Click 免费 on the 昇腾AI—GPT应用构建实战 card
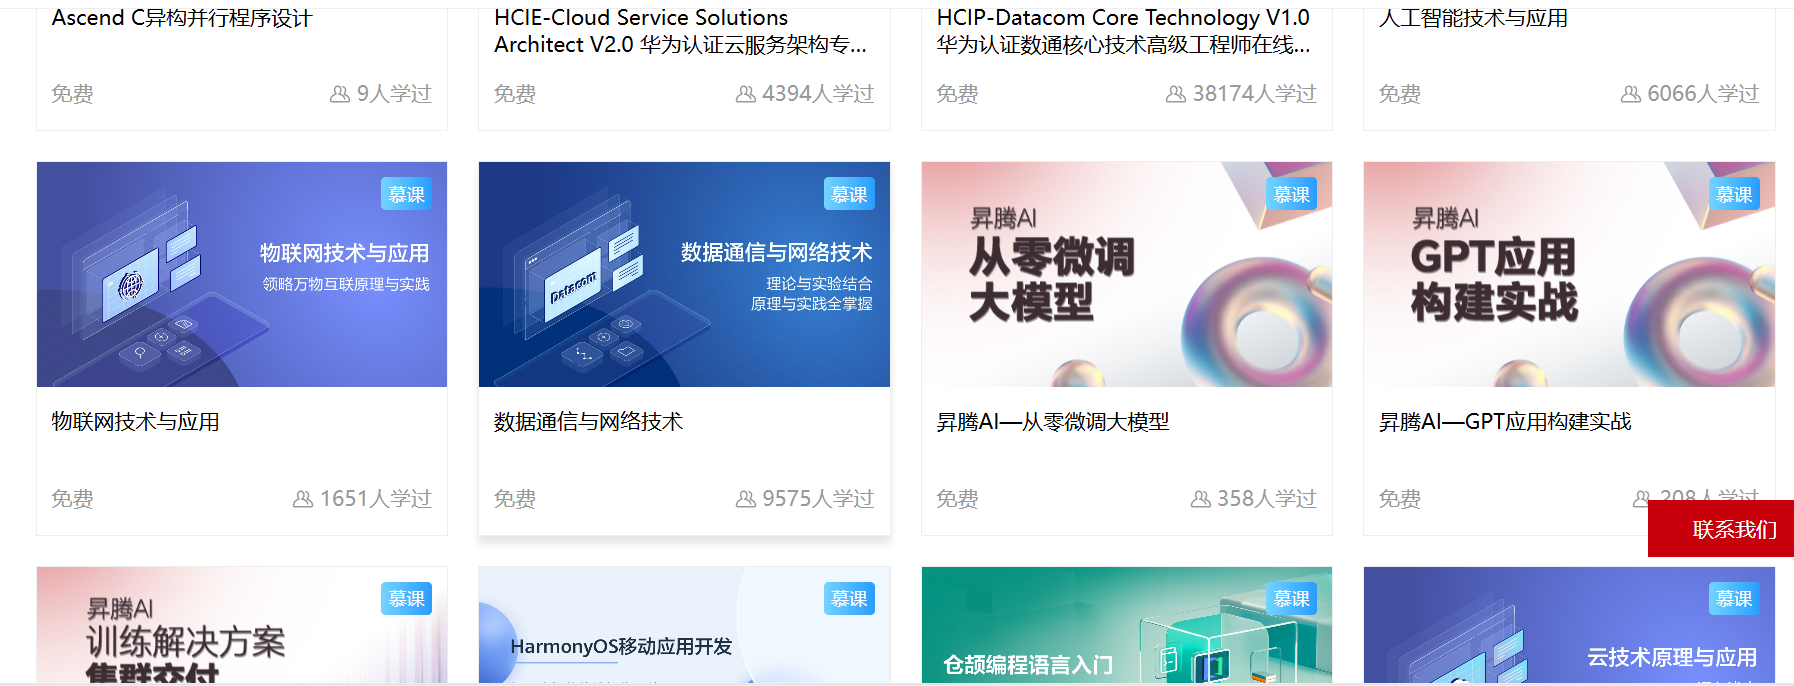This screenshot has width=1794, height=686. [x=1400, y=499]
